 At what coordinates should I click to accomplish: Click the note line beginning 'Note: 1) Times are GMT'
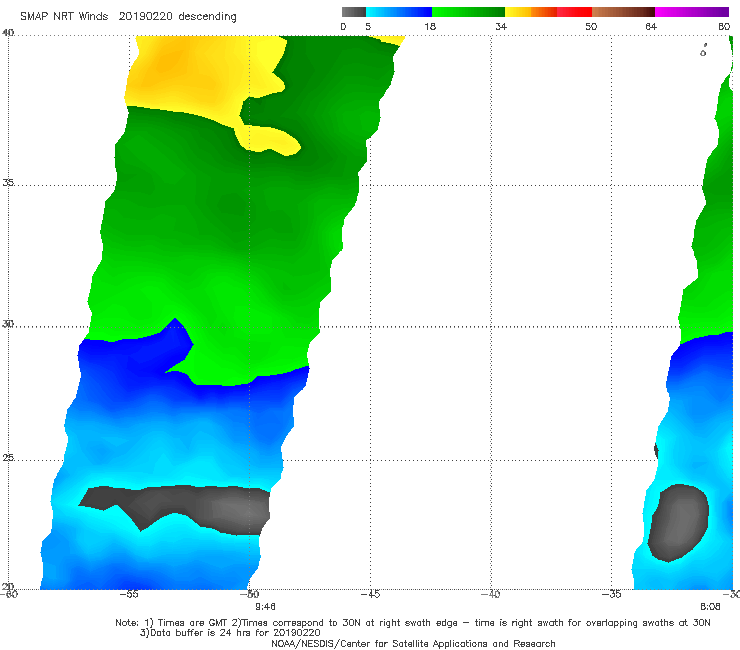coord(413,623)
